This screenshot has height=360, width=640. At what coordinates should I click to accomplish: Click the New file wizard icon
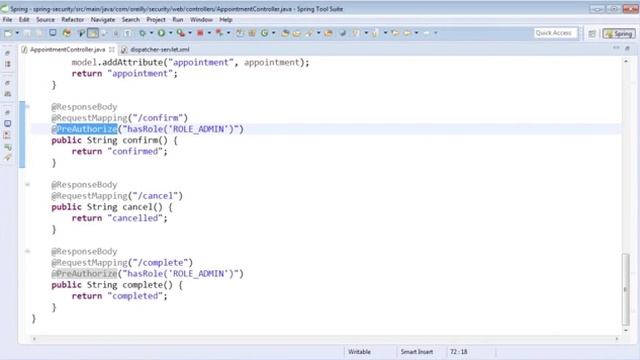[8, 33]
